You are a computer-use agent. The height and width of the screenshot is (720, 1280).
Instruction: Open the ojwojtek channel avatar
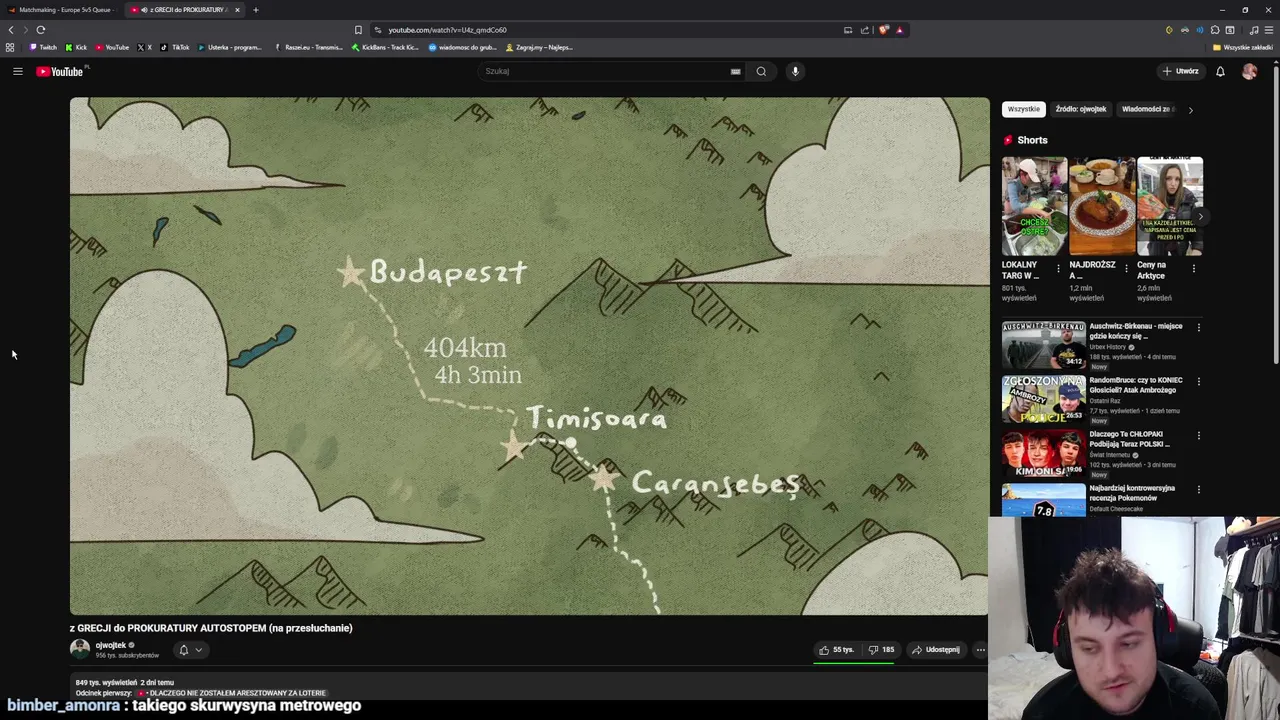80,648
